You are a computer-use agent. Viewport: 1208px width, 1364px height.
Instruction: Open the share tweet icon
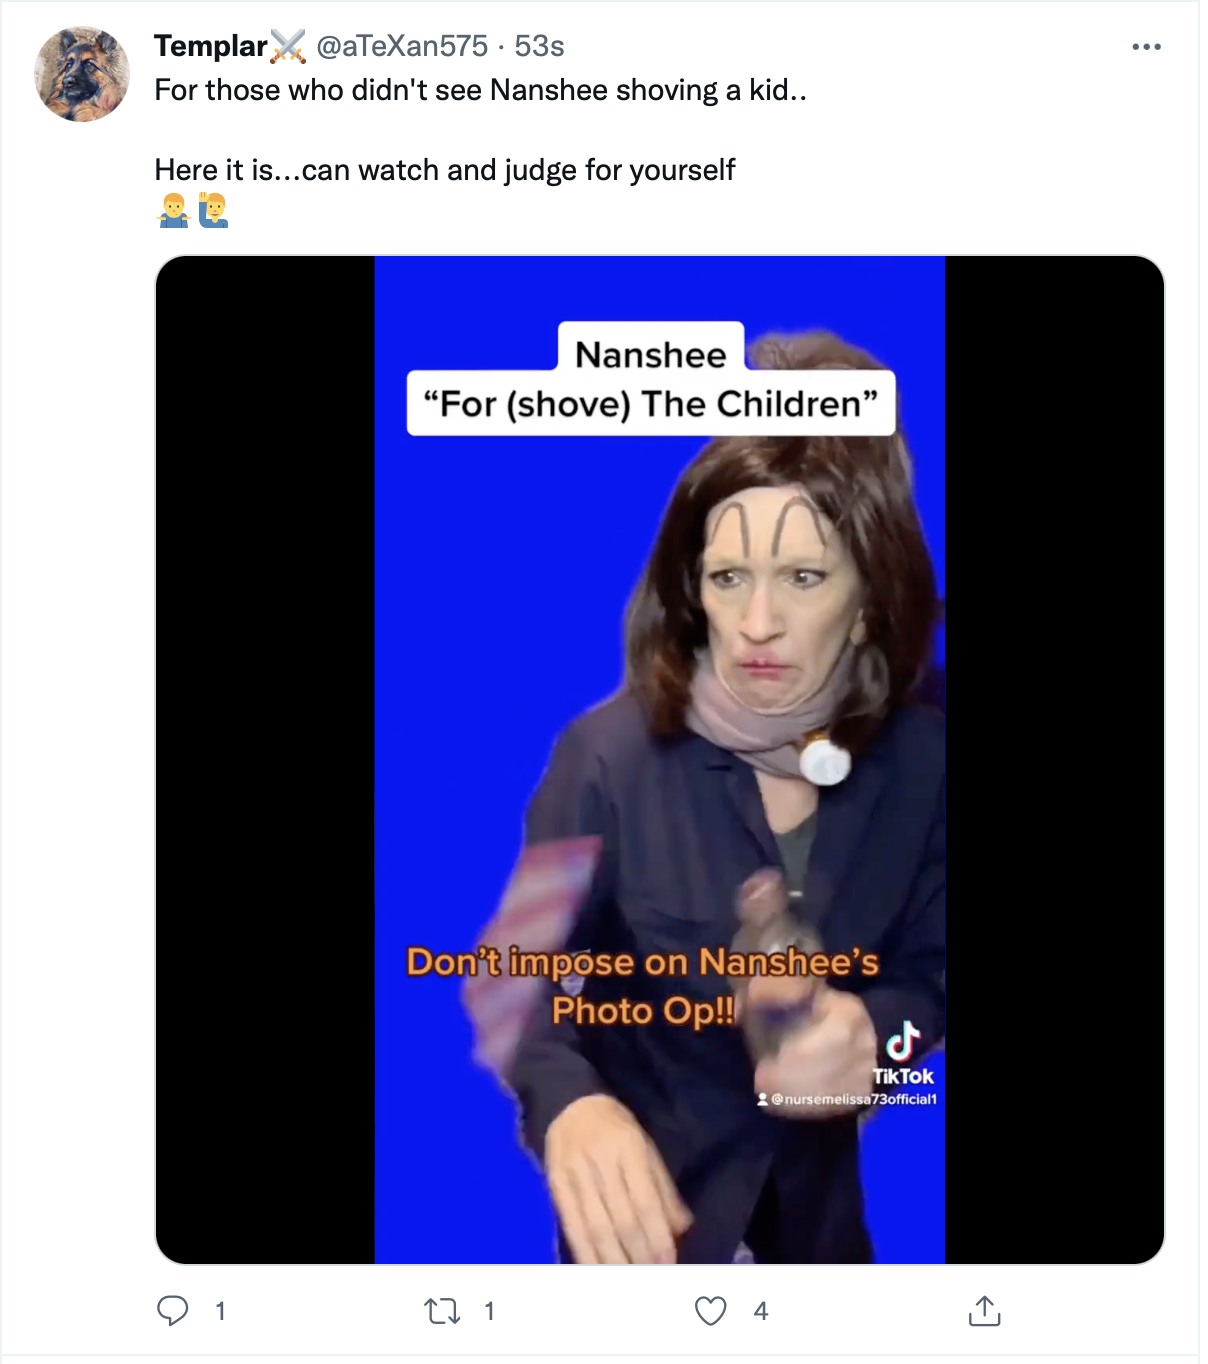(x=984, y=1310)
